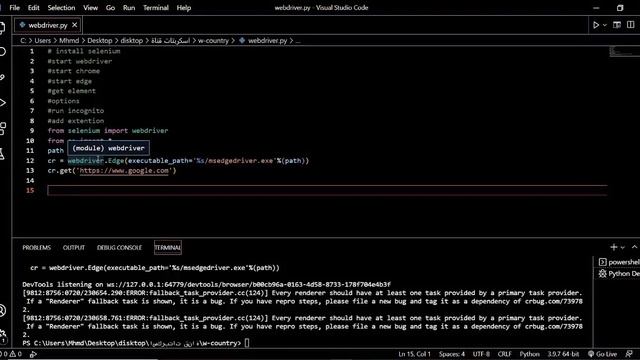Open the Explorer view in activity bar

click(x=2, y=28)
